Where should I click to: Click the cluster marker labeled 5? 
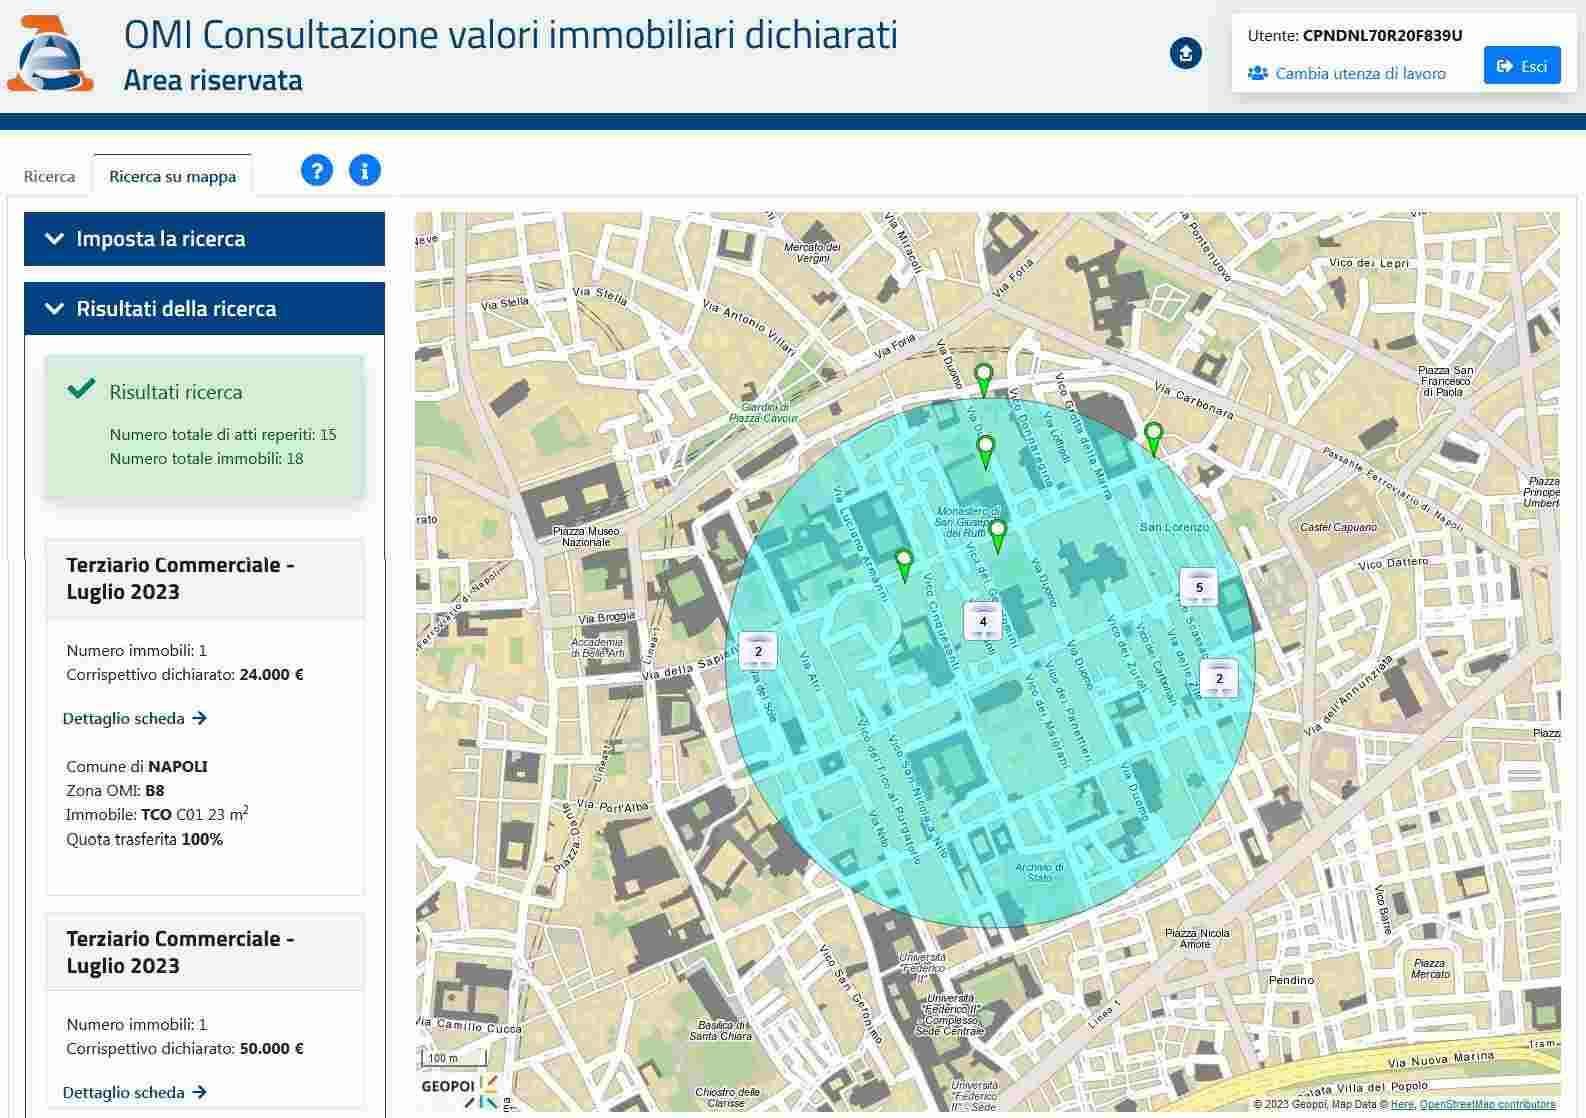1199,587
